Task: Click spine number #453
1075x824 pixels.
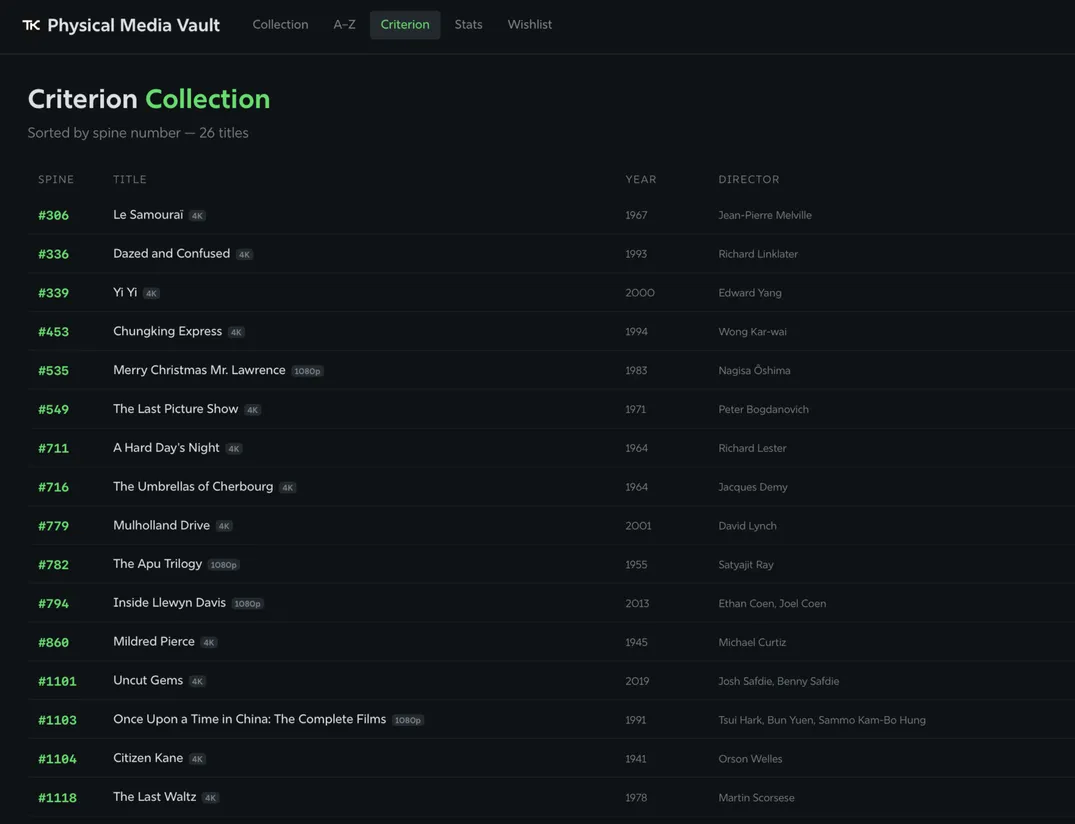Action: (x=53, y=332)
